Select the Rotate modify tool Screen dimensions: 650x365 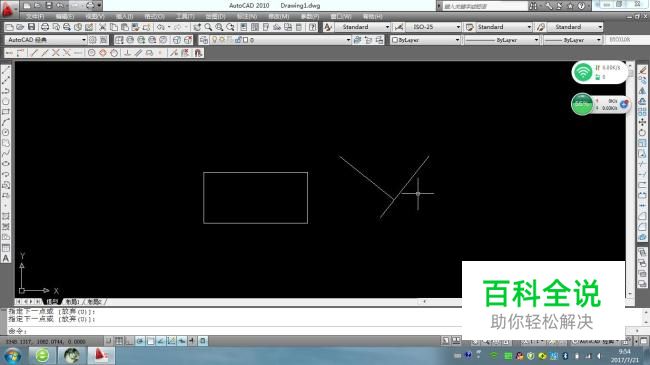pyautogui.click(x=642, y=133)
